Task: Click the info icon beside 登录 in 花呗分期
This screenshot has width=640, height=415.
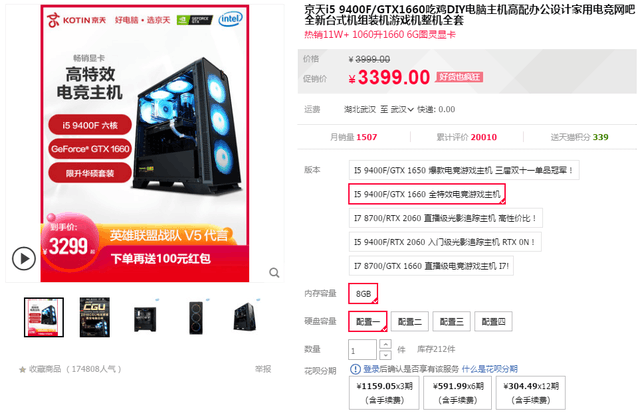Action: (355, 369)
